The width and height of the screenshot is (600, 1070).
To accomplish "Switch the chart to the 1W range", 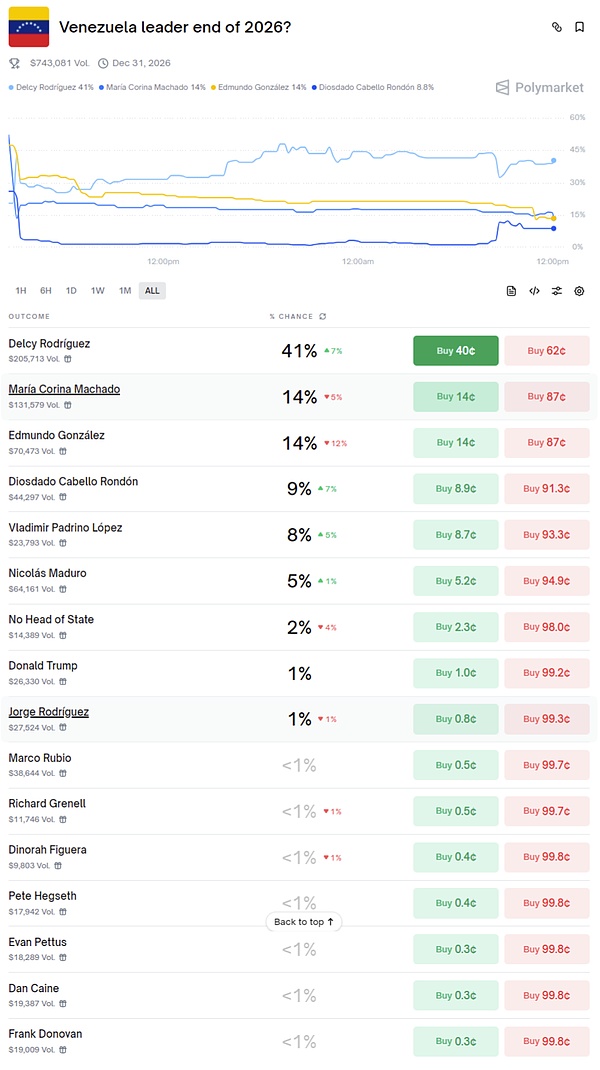I will (x=97, y=291).
